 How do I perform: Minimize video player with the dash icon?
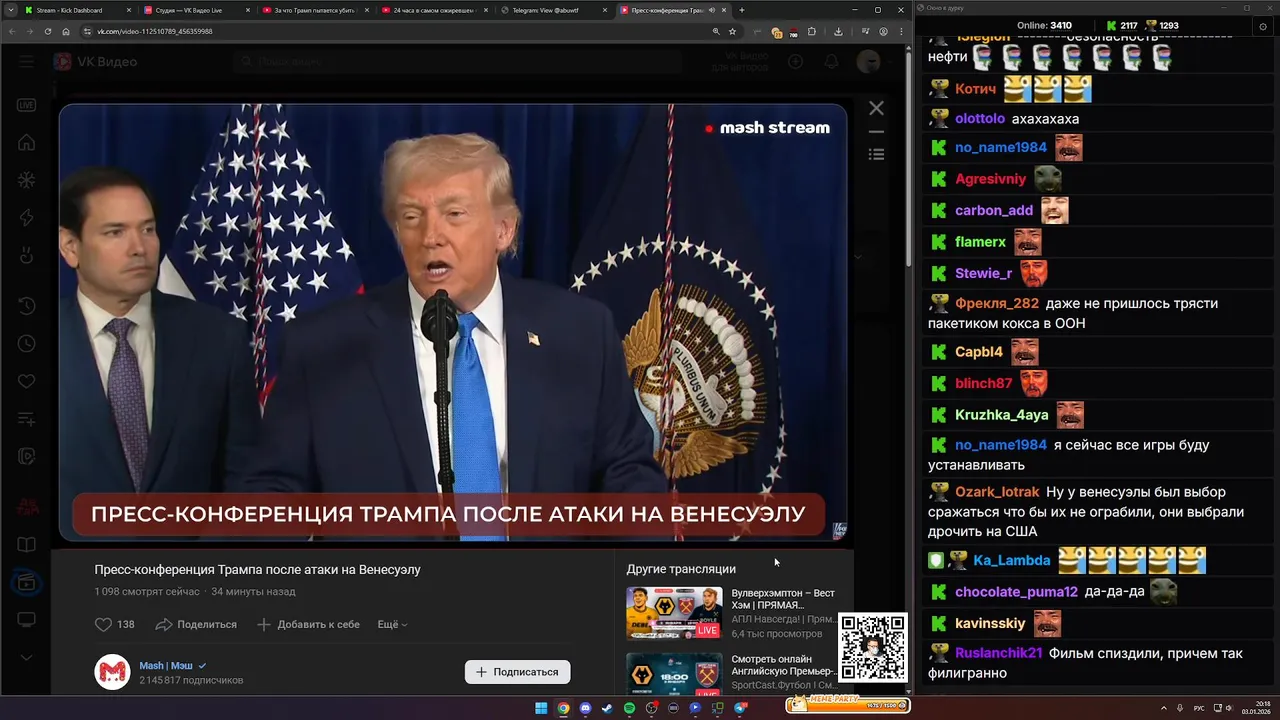(876, 132)
